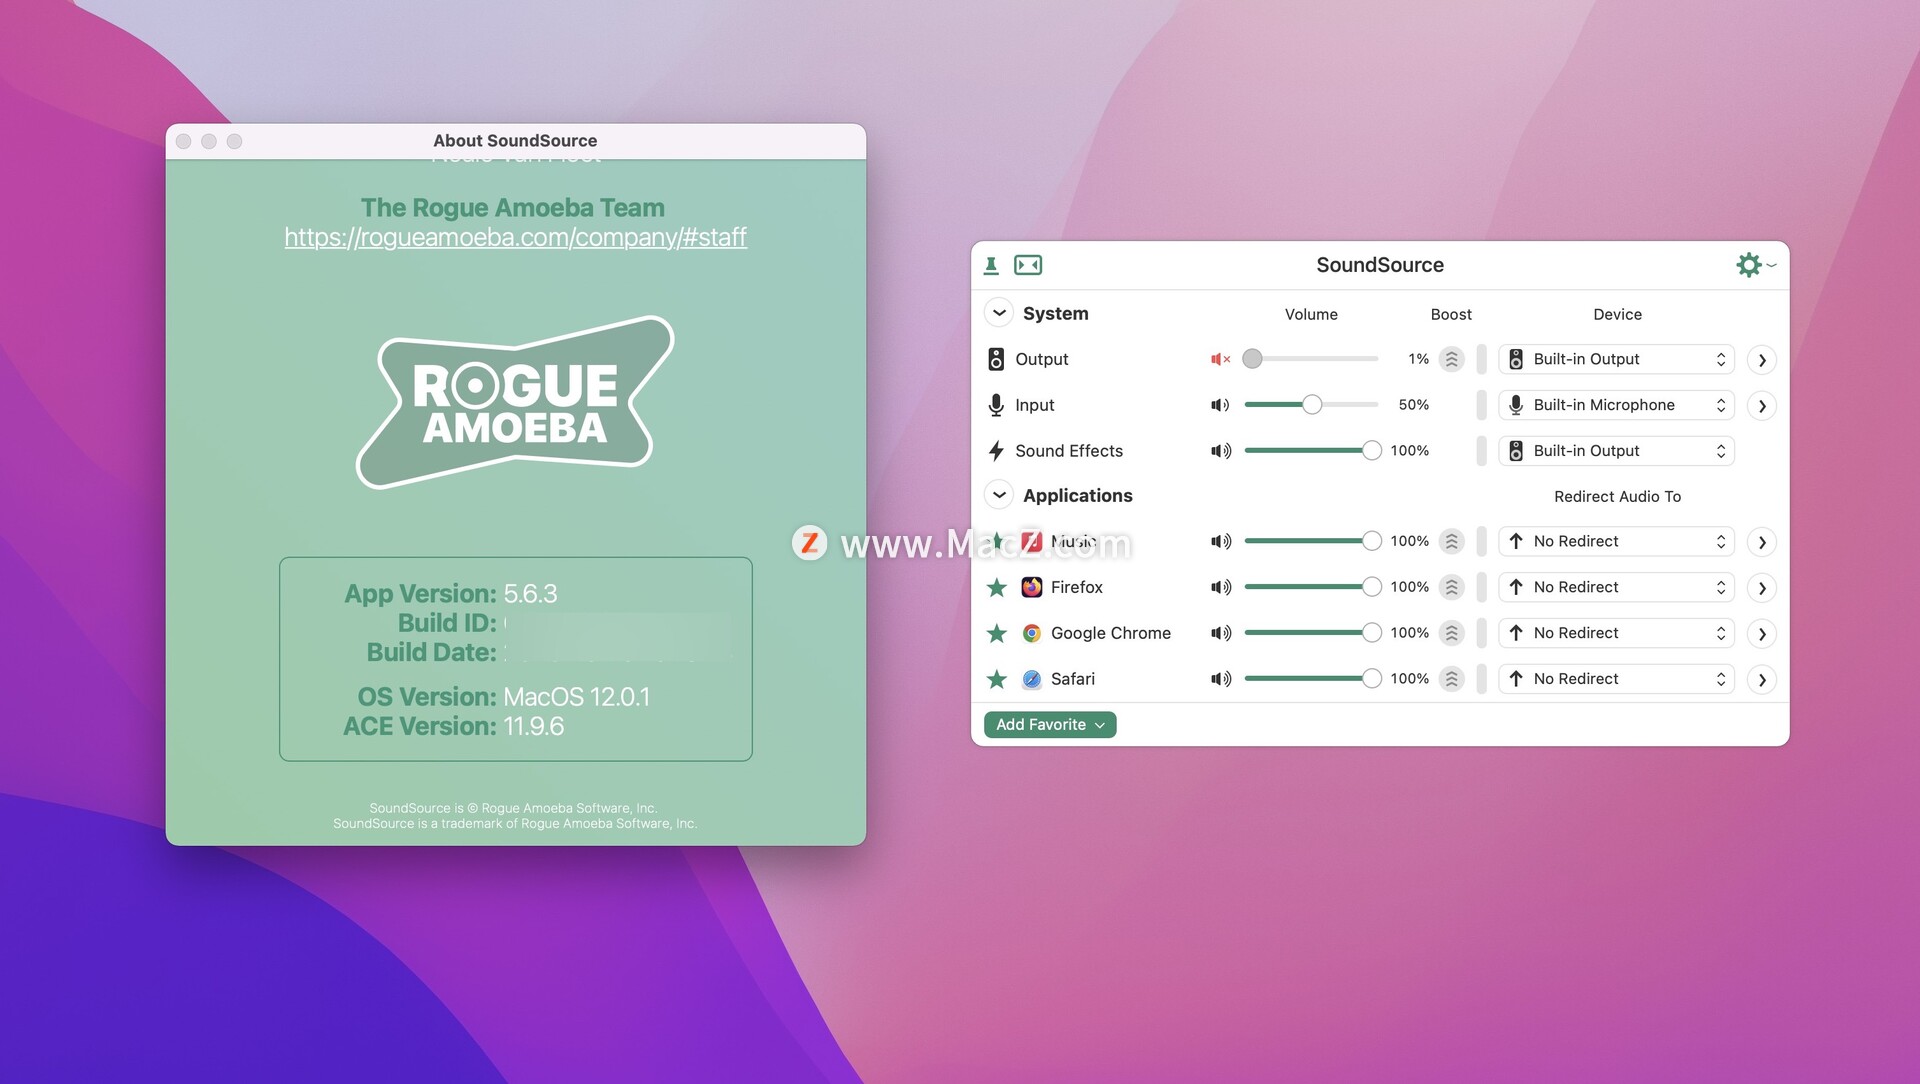1920x1084 pixels.
Task: Collapse the System section
Action: [999, 313]
